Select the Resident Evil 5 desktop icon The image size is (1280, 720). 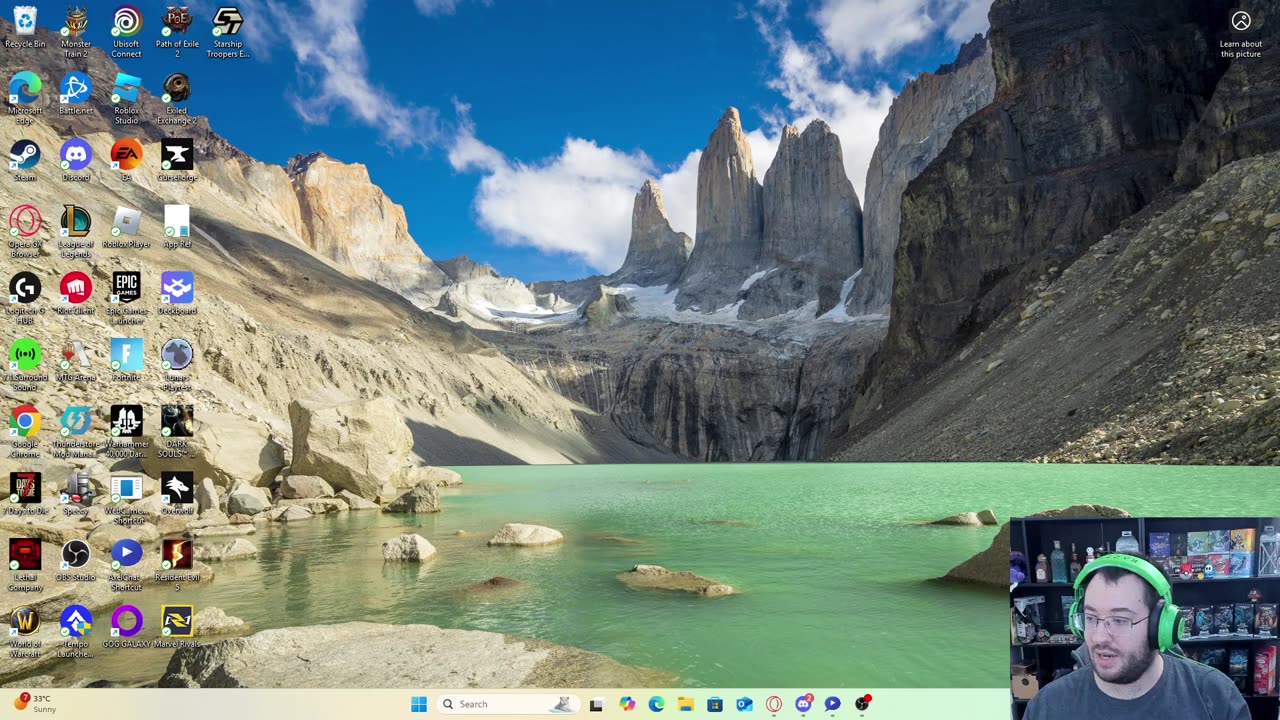pyautogui.click(x=177, y=565)
